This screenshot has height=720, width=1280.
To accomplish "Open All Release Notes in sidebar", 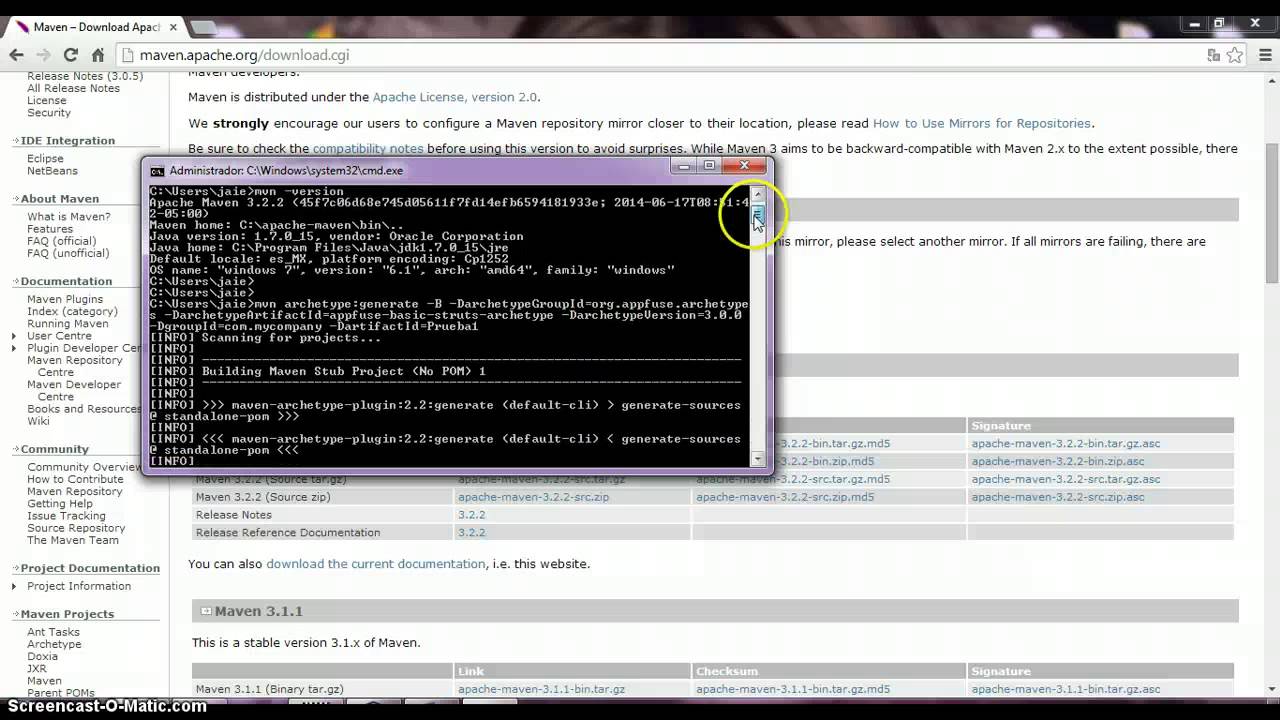I will tap(73, 88).
